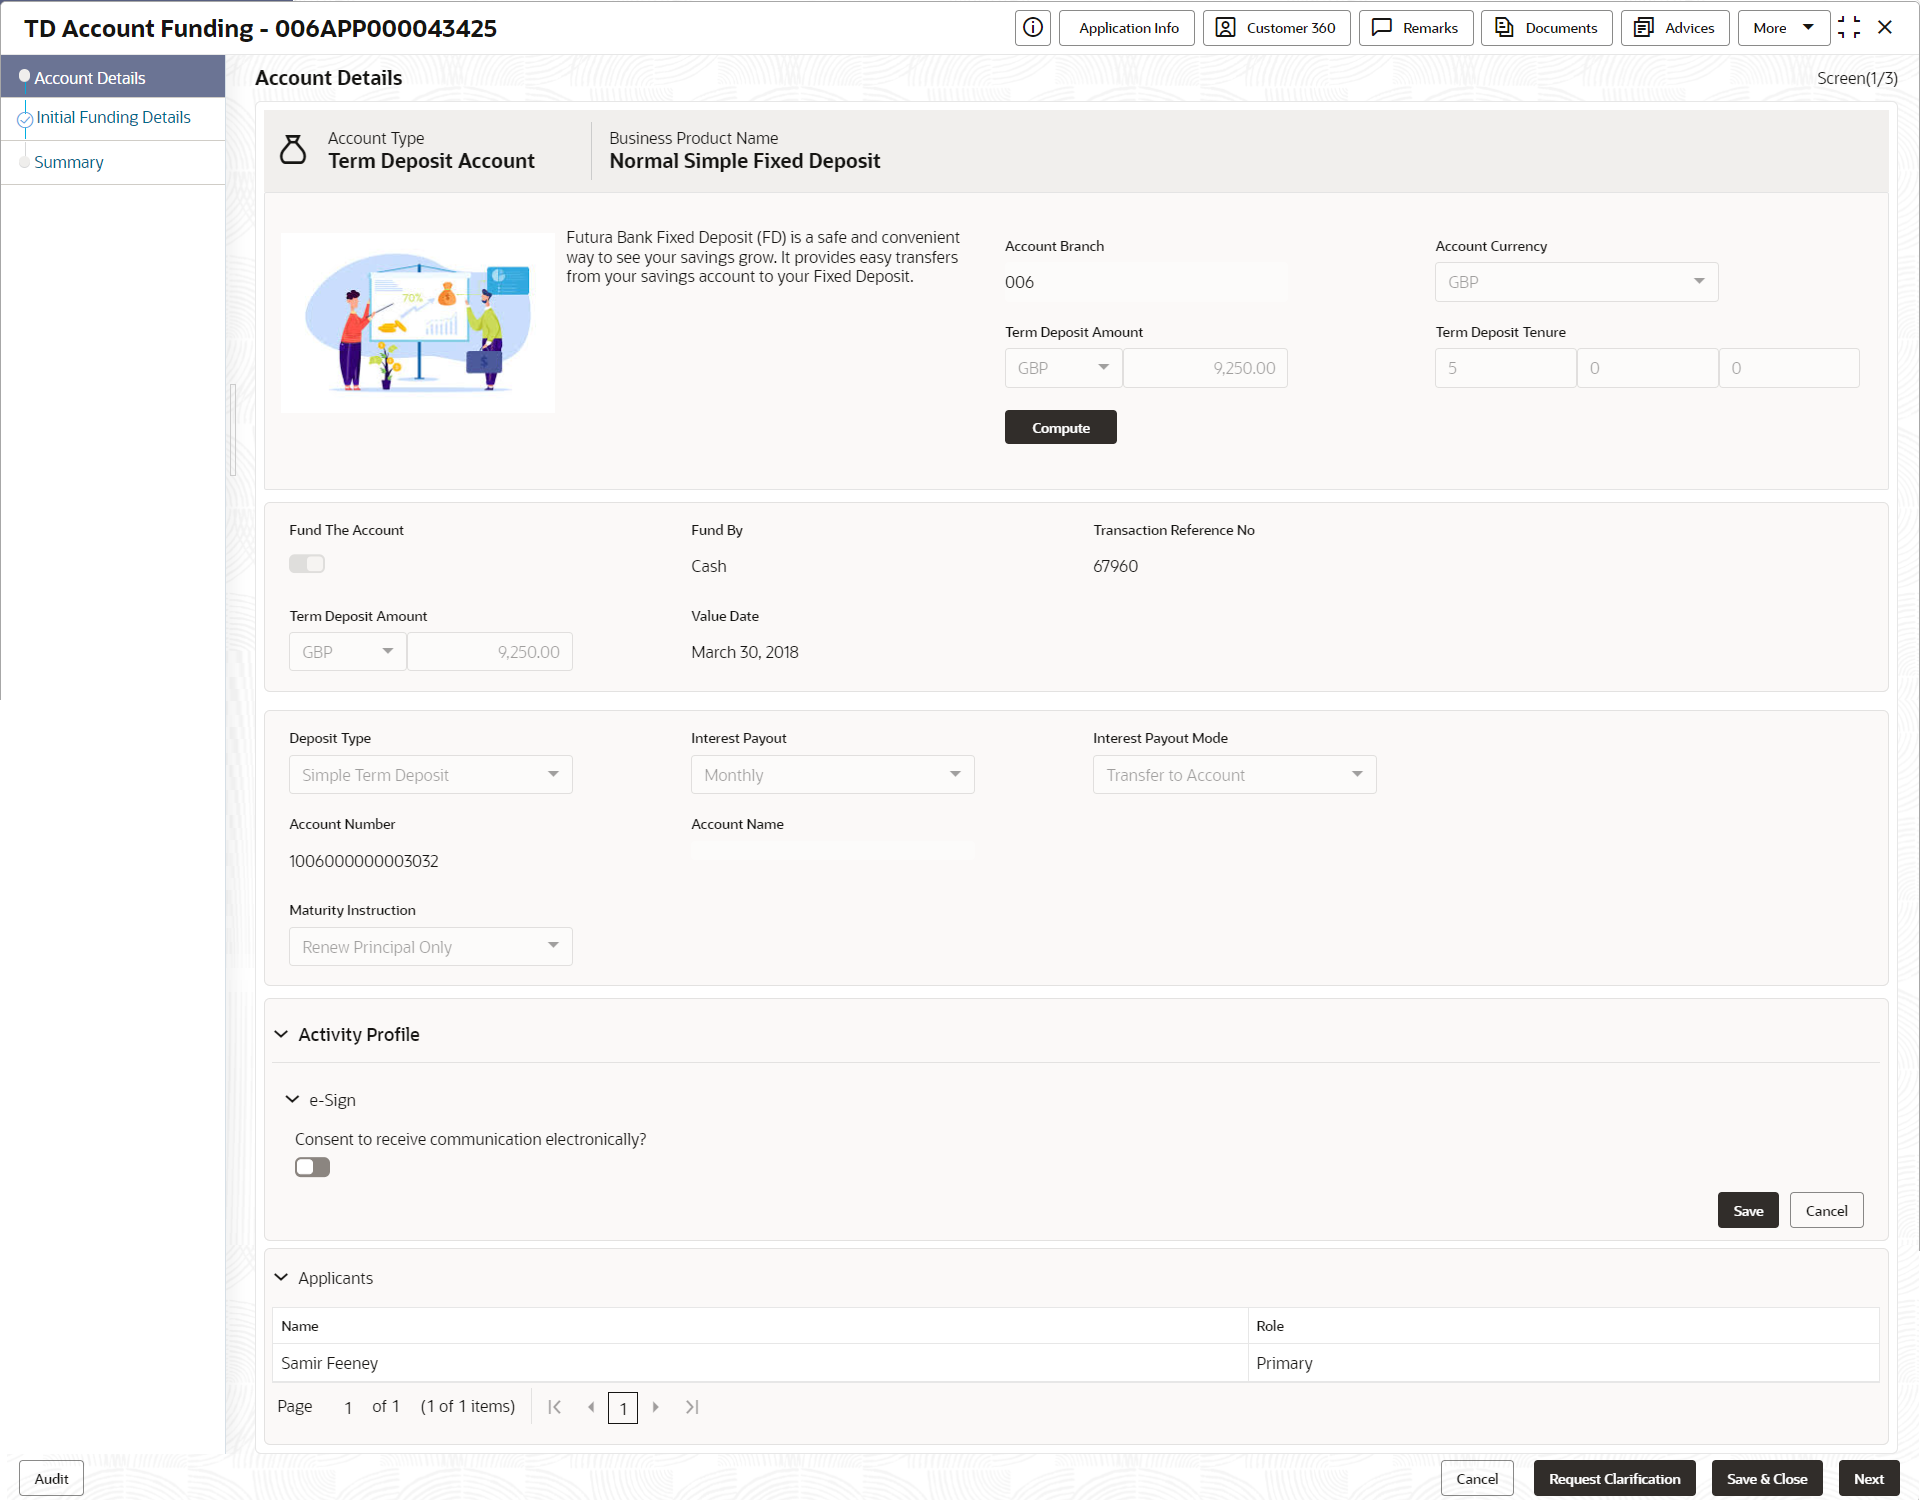1920x1502 pixels.
Task: Open the Advices panel
Action: [1675, 28]
